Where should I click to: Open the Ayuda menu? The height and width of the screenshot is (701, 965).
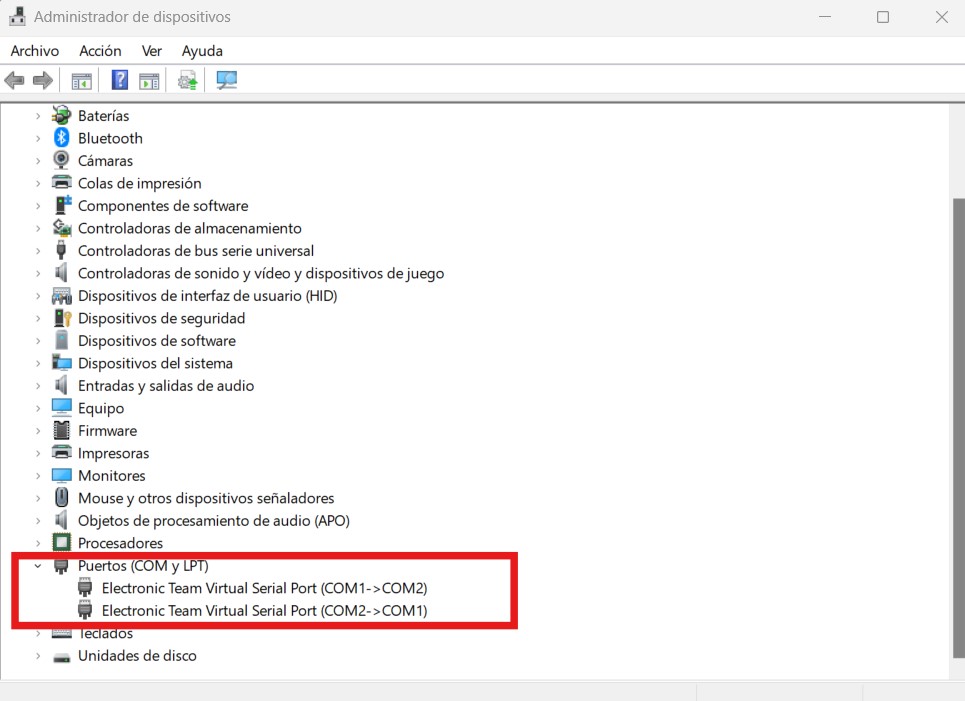point(202,51)
